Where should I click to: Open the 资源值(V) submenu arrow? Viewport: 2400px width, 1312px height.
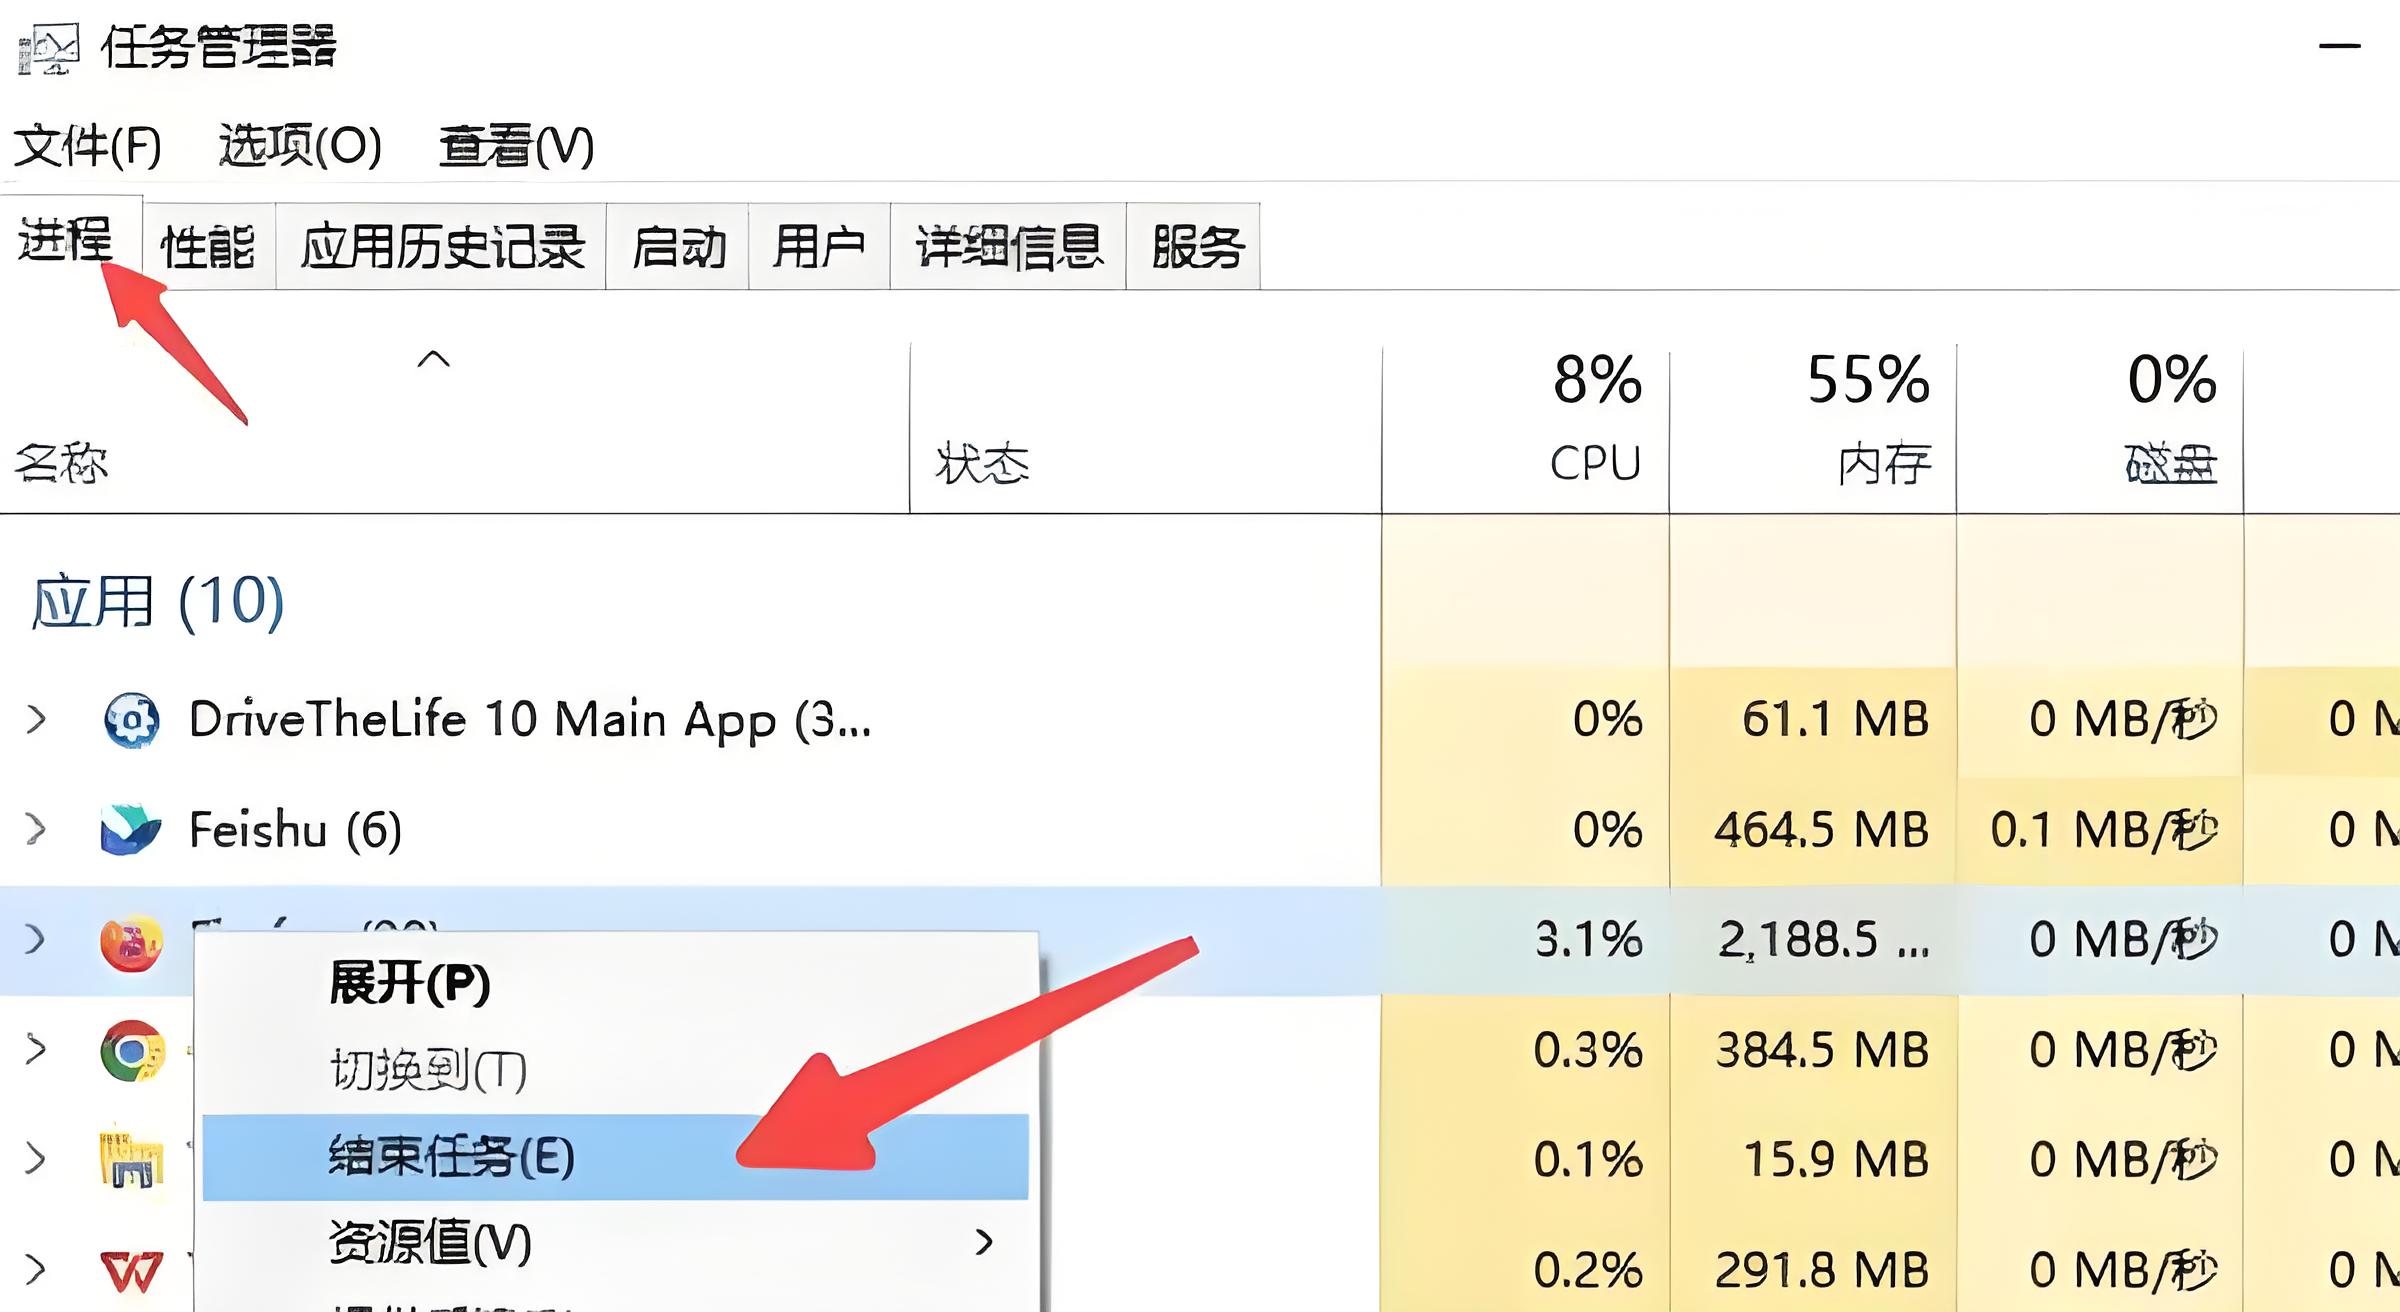click(x=984, y=1242)
